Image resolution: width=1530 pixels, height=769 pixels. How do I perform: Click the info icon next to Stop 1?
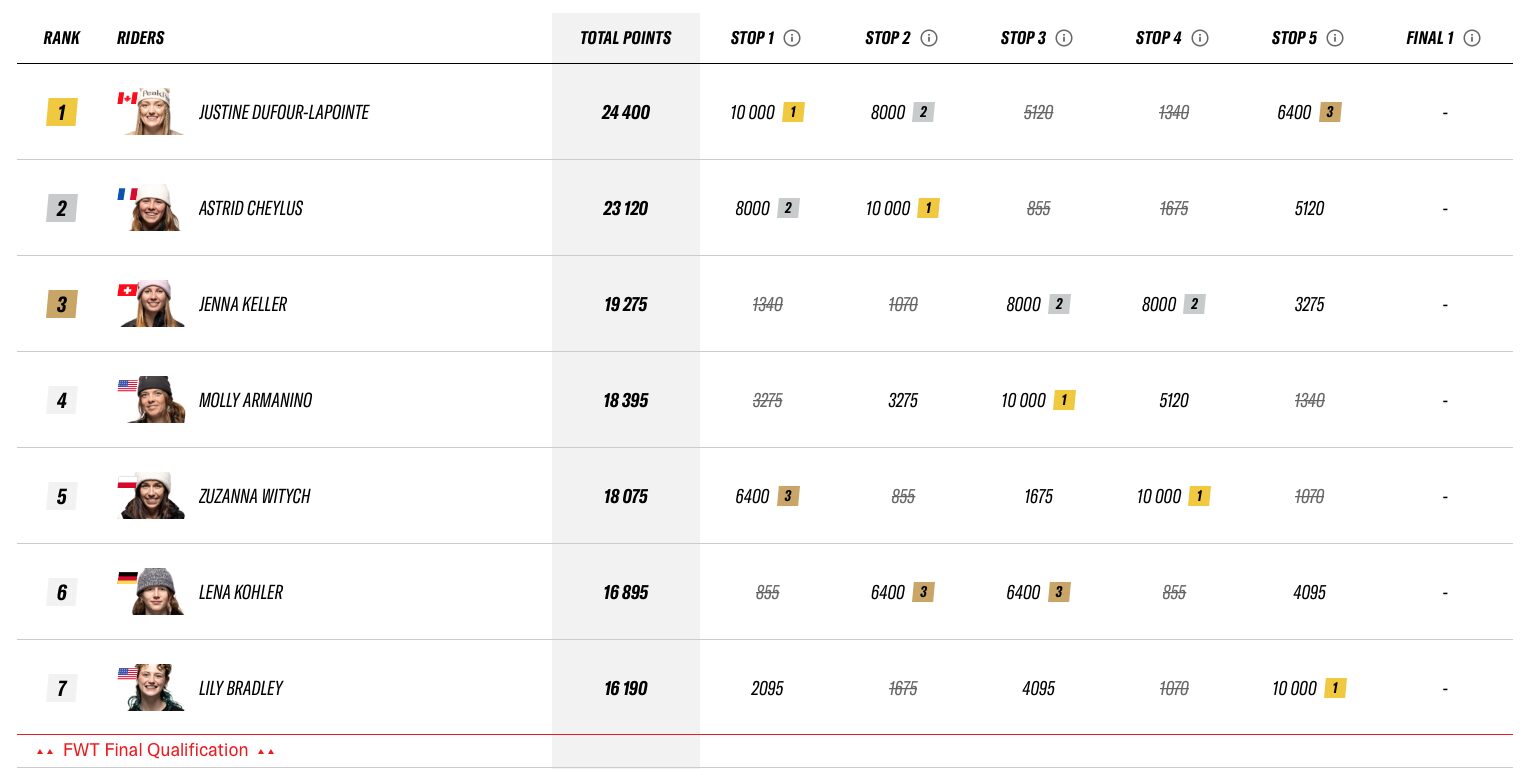792,38
